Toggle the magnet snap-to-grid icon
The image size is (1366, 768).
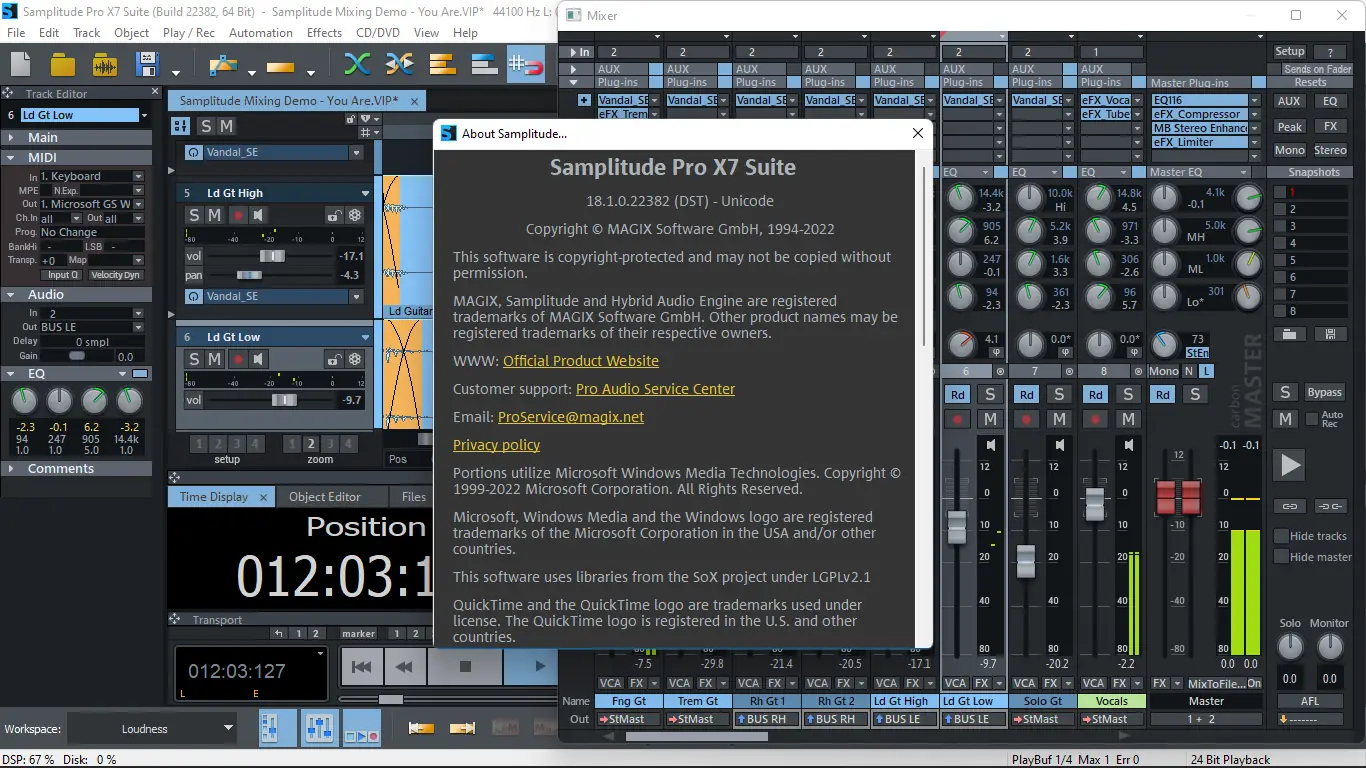[x=525, y=65]
